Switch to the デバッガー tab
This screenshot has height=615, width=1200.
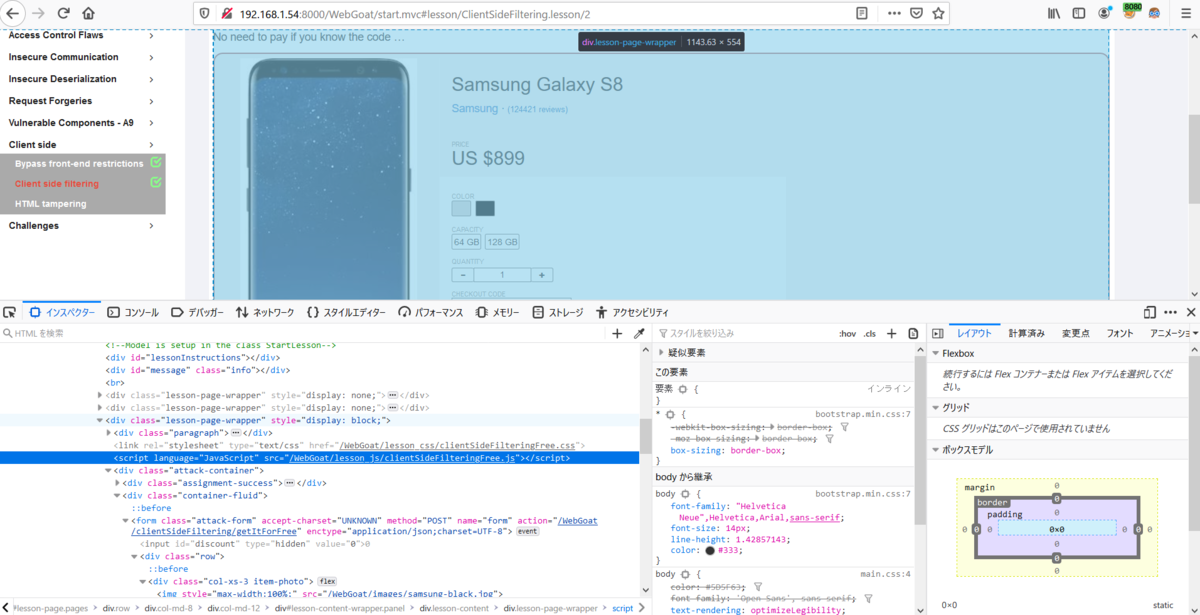point(198,312)
